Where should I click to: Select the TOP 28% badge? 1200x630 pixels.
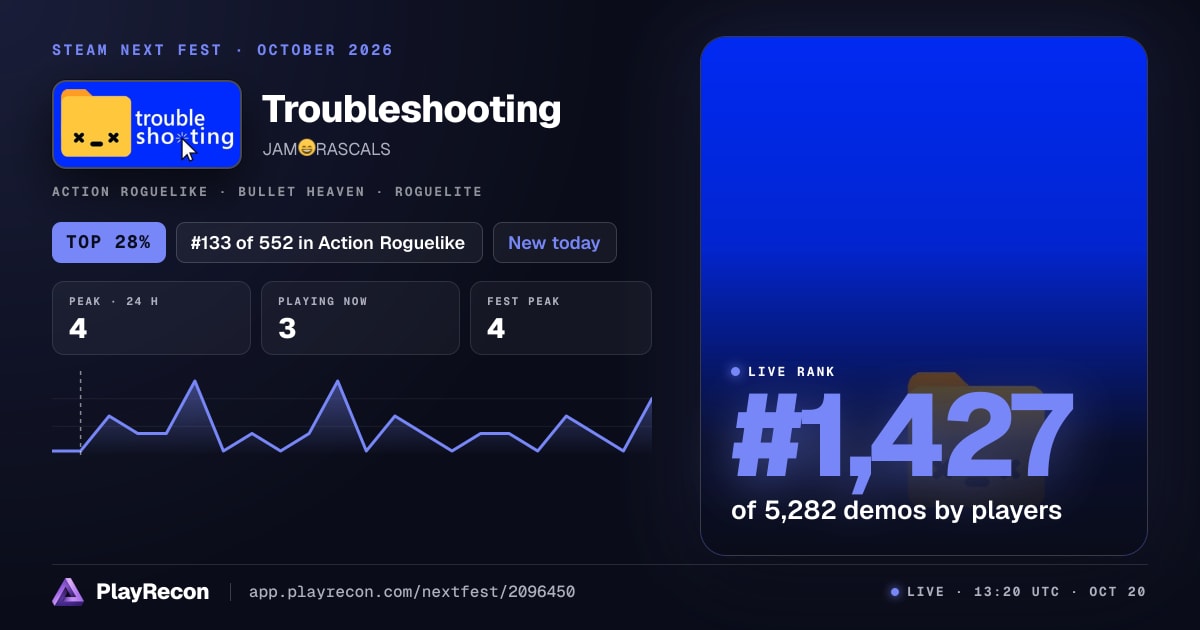(x=109, y=242)
